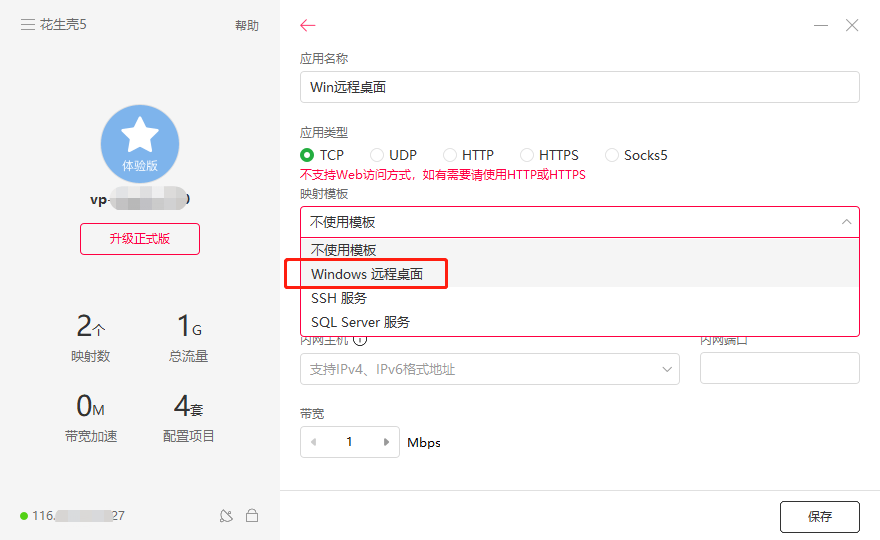The height and width of the screenshot is (540, 880).
Task: Pick SQL Server 服务 template
Action: point(360,322)
